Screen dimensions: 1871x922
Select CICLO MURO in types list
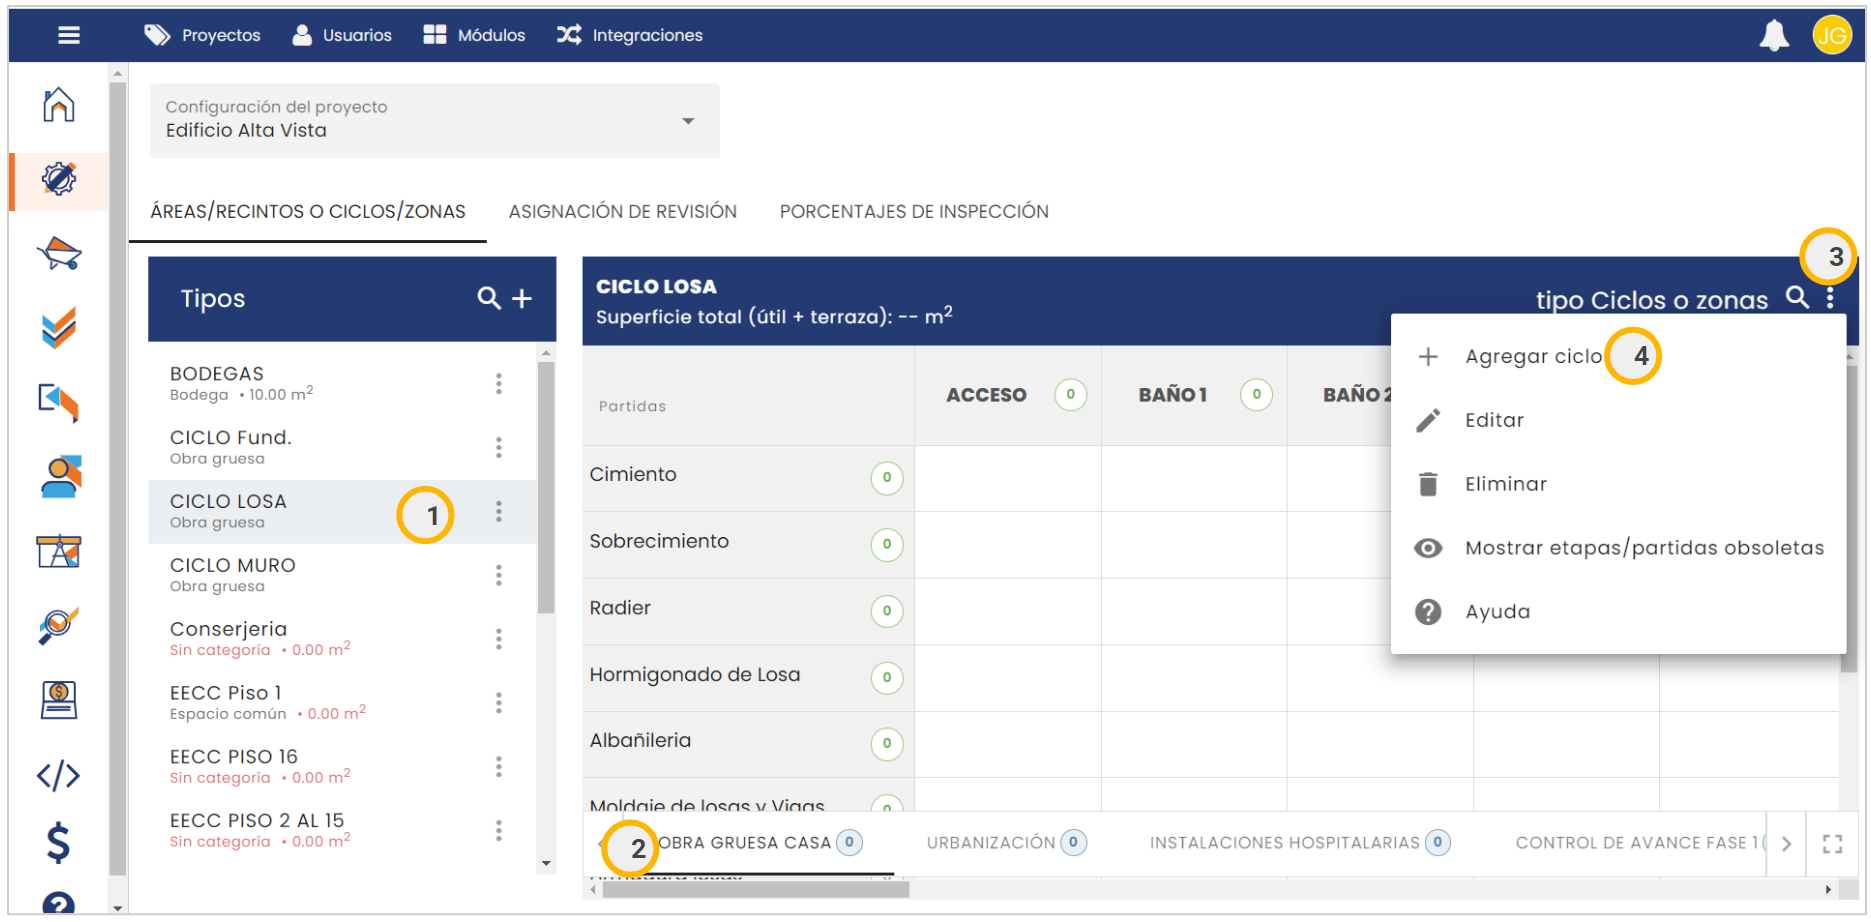(x=233, y=574)
